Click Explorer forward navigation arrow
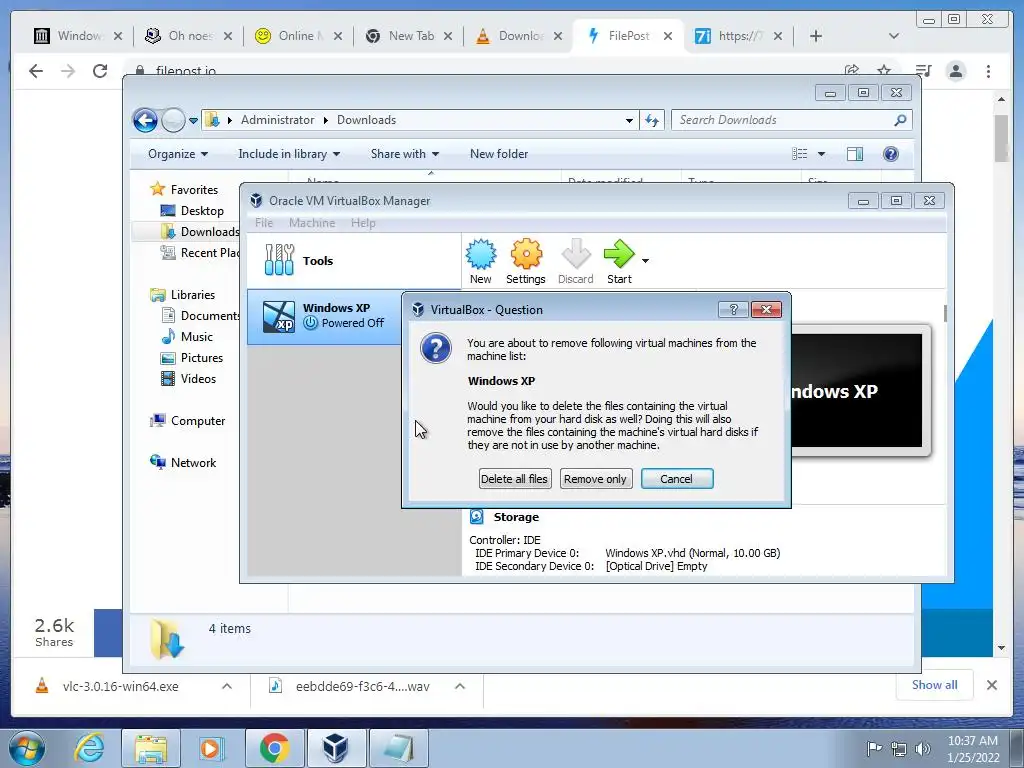 tap(173, 120)
